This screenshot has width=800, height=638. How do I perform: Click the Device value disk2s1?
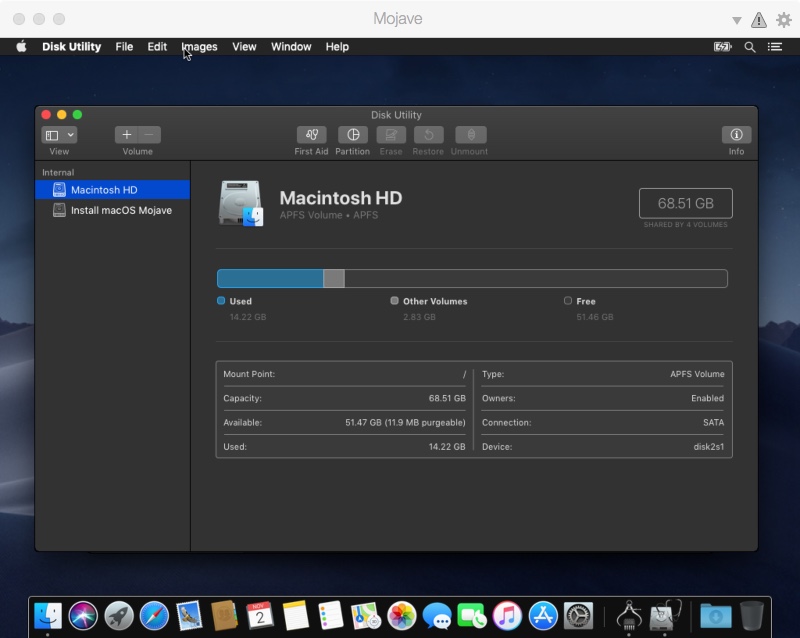[x=709, y=447]
